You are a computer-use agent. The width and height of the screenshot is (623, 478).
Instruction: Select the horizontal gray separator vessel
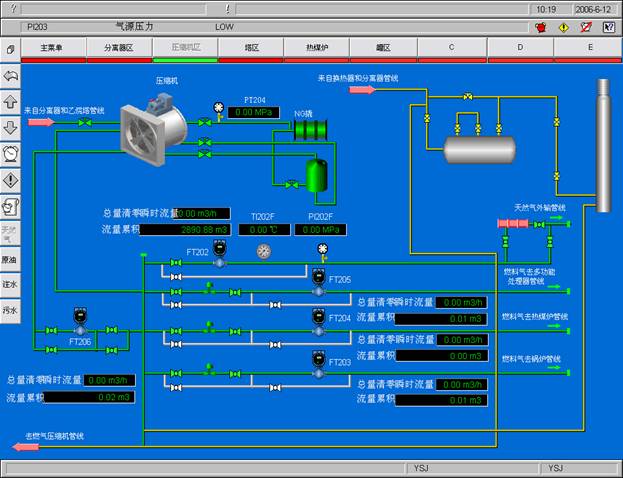(480, 149)
